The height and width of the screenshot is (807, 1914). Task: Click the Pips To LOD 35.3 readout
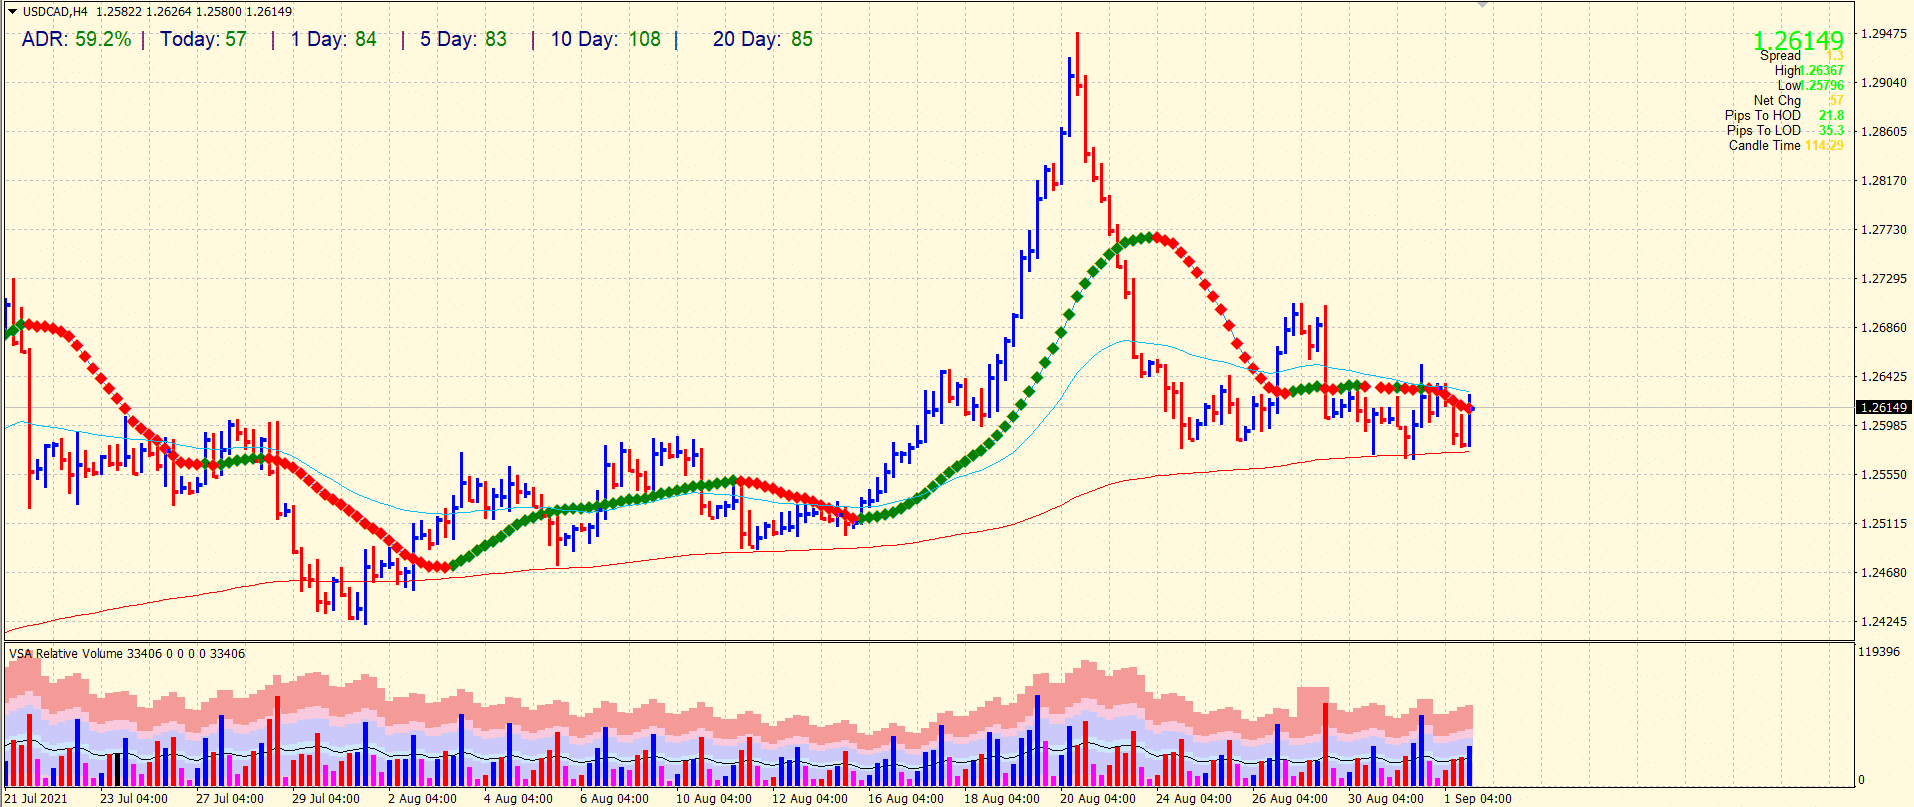(x=1785, y=130)
